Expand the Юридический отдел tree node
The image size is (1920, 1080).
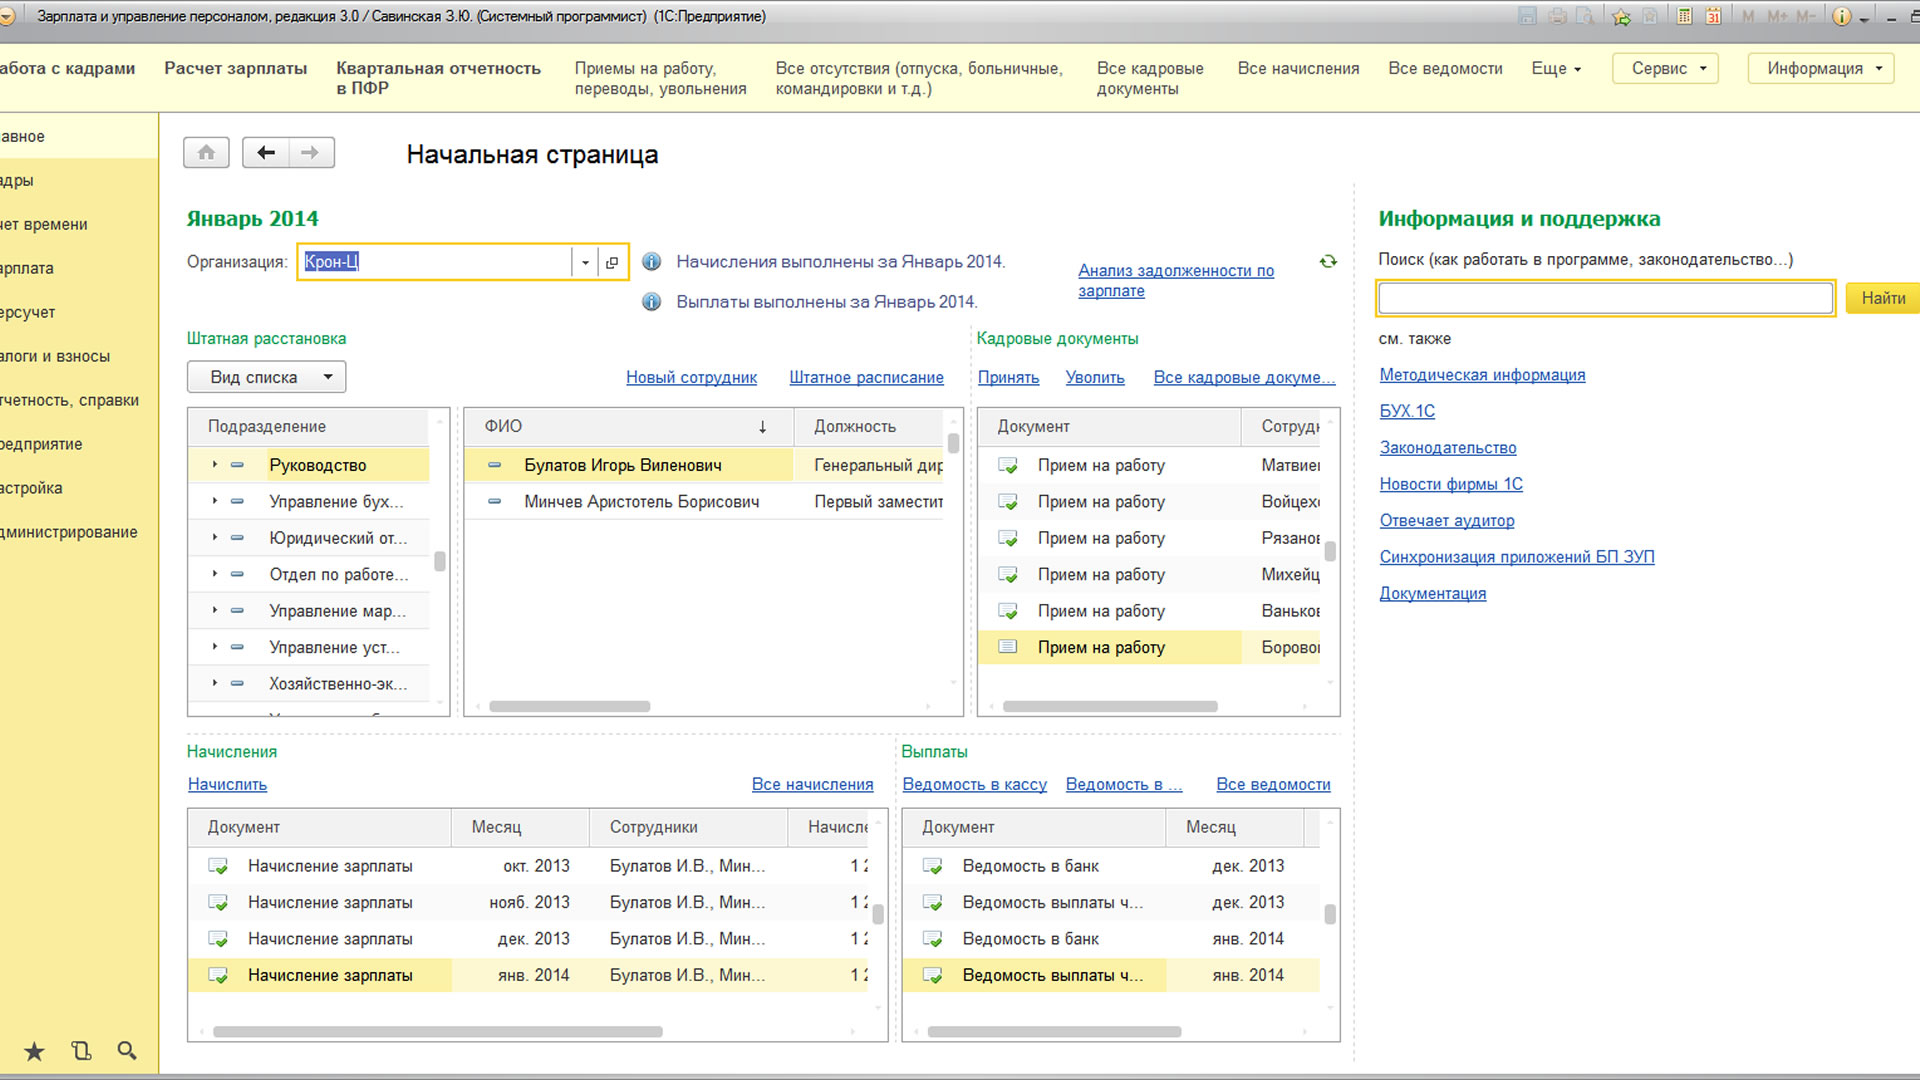[215, 538]
